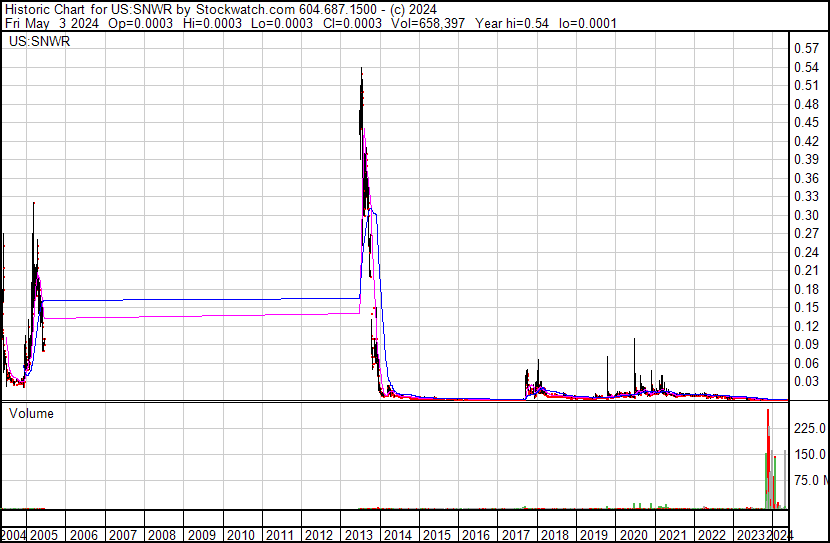Click the 'Op=0.0003' open value
Image resolution: width=830 pixels, height=543 pixels.
(x=140, y=23)
